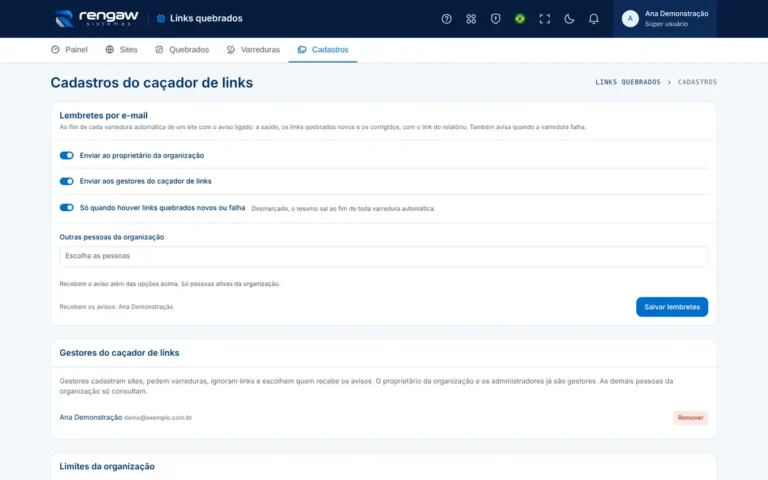
Task: Click the Quebrados tab icon
Action: point(159,49)
